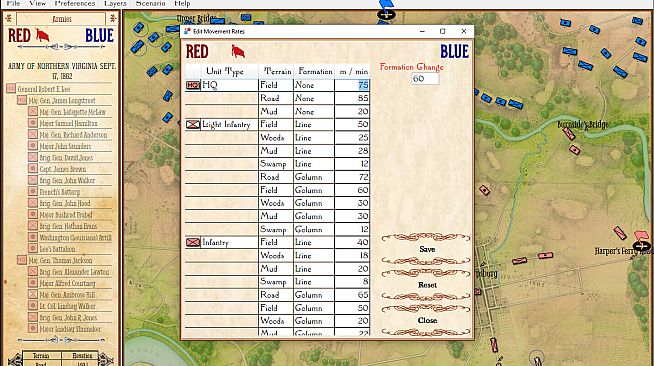Click the red flag in dialog header
Image resolution: width=654 pixels, height=366 pixels.
(x=238, y=51)
